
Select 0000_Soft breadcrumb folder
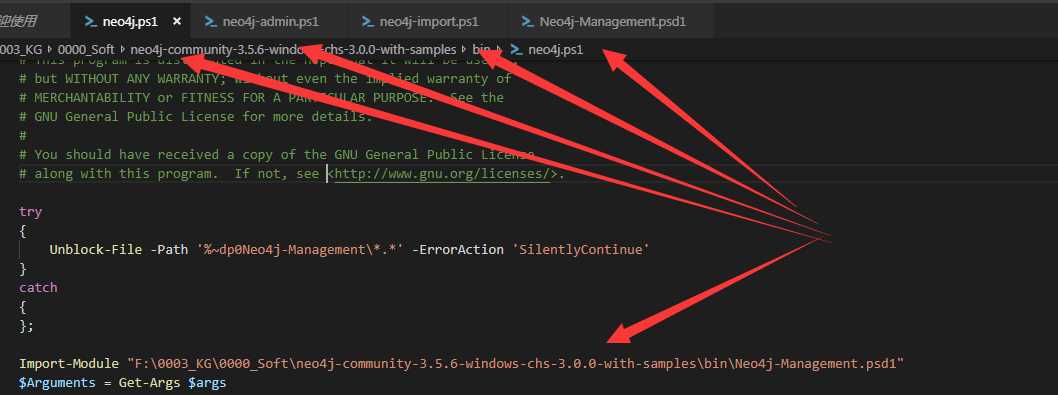coord(86,49)
